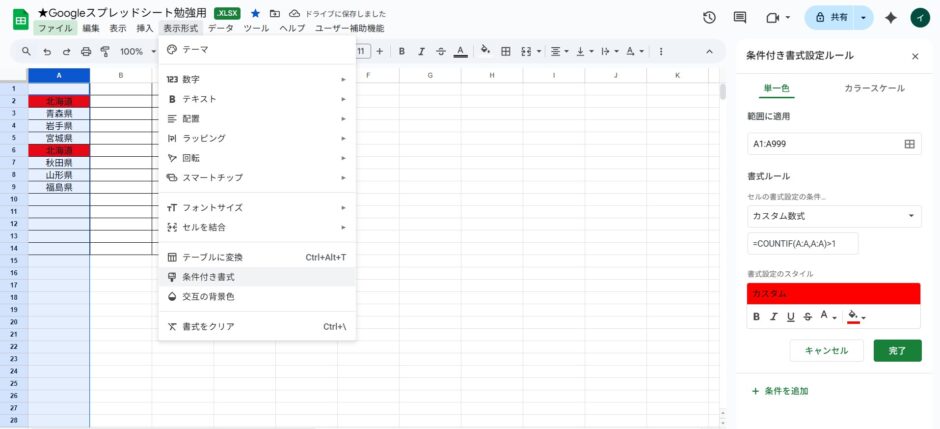Click the print icon in toolbar
The width and height of the screenshot is (940, 429).
[x=86, y=51]
